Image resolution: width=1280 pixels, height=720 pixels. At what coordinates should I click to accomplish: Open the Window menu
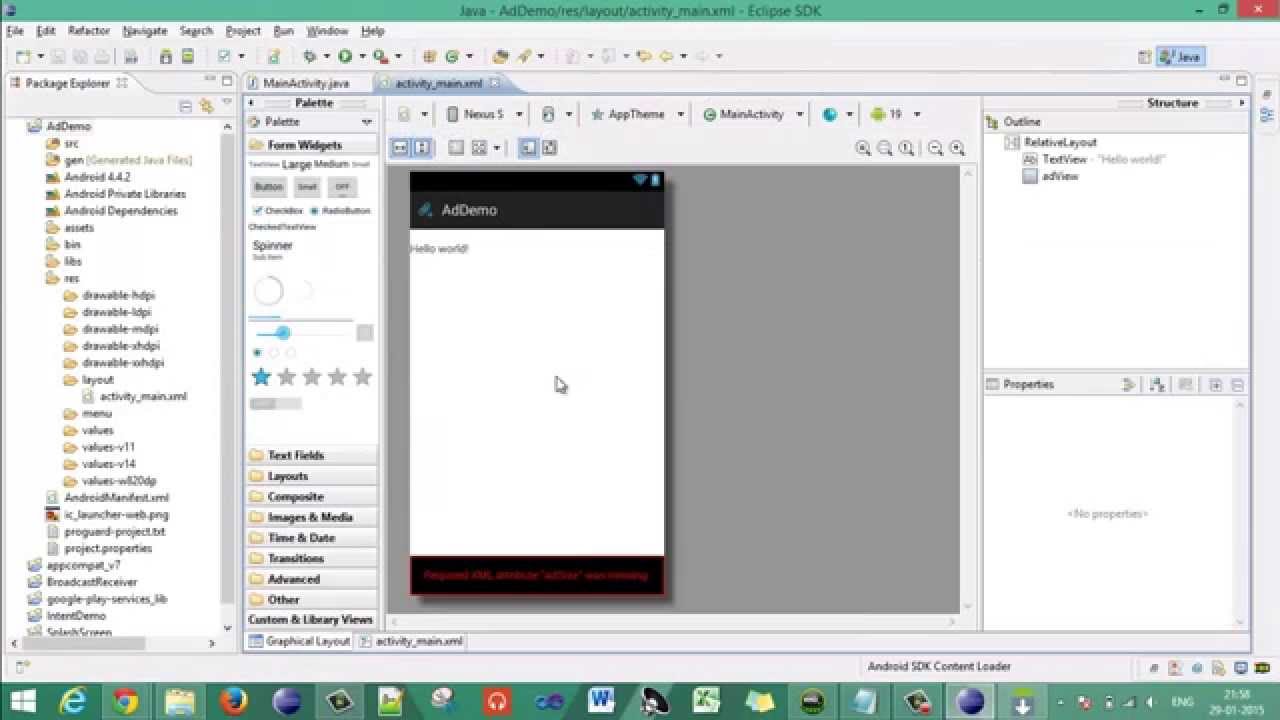(x=327, y=31)
